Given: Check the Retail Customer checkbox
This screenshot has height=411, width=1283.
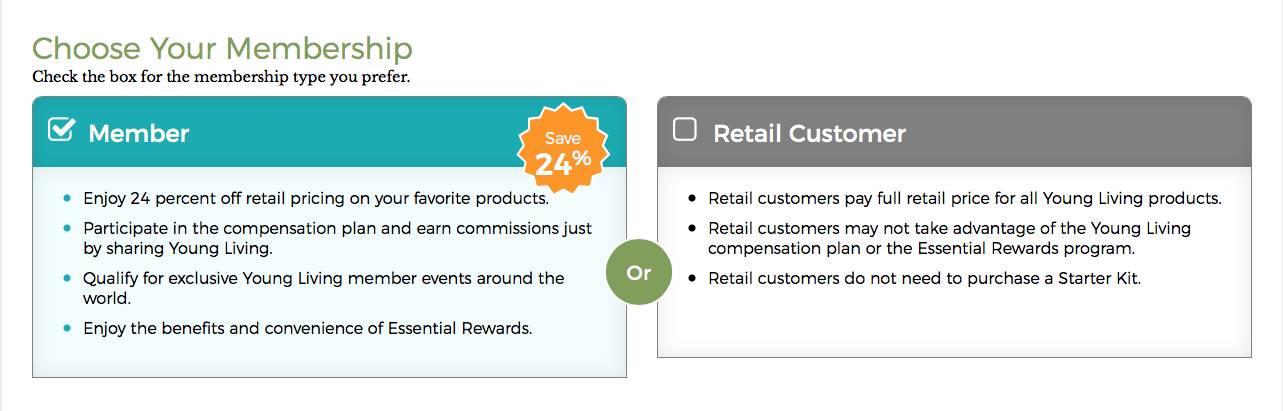Looking at the screenshot, I should point(685,130).
